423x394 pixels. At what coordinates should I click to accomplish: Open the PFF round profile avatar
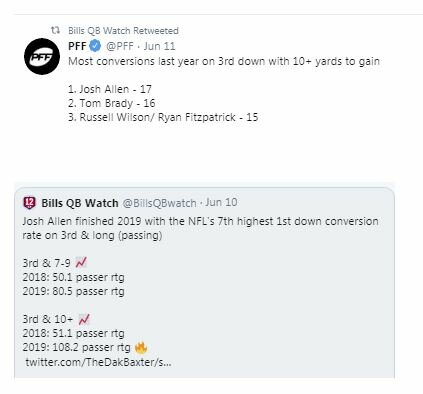[x=42, y=56]
